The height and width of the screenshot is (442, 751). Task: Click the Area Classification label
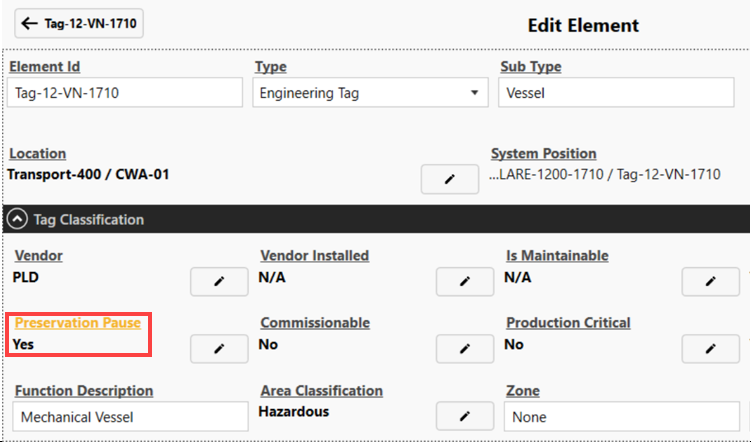[321, 391]
